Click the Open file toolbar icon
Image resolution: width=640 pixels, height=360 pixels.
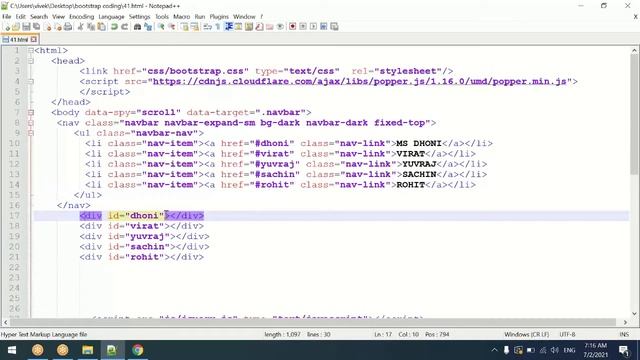16,27
